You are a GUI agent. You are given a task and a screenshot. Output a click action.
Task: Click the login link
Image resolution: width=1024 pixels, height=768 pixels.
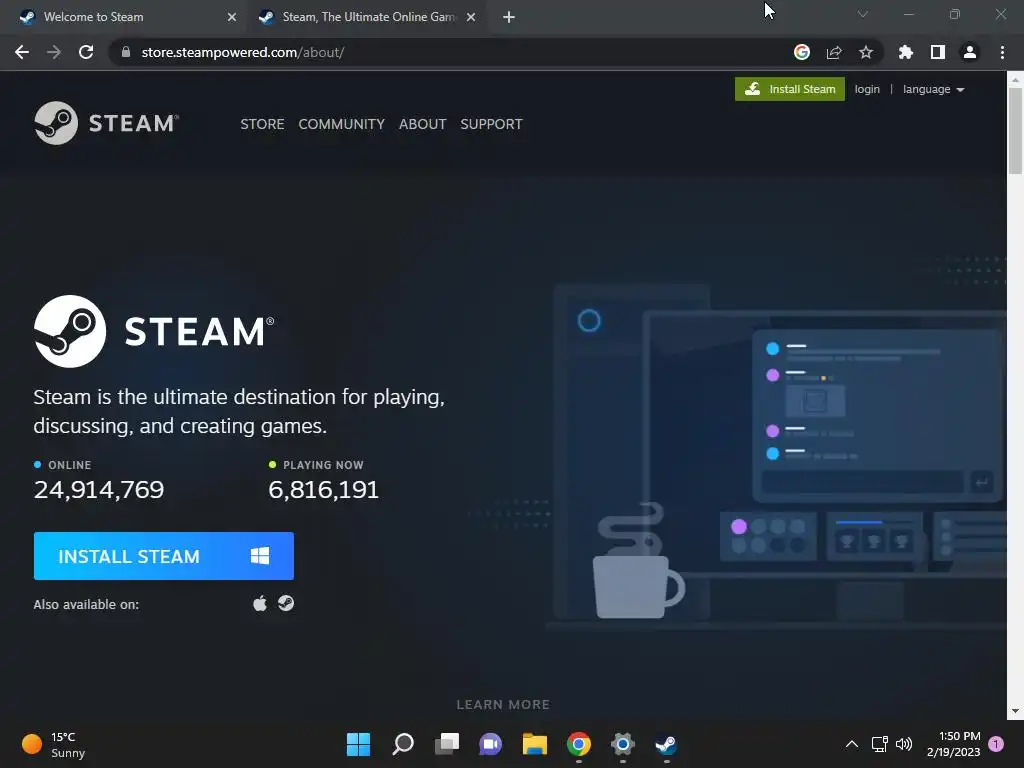(x=867, y=89)
